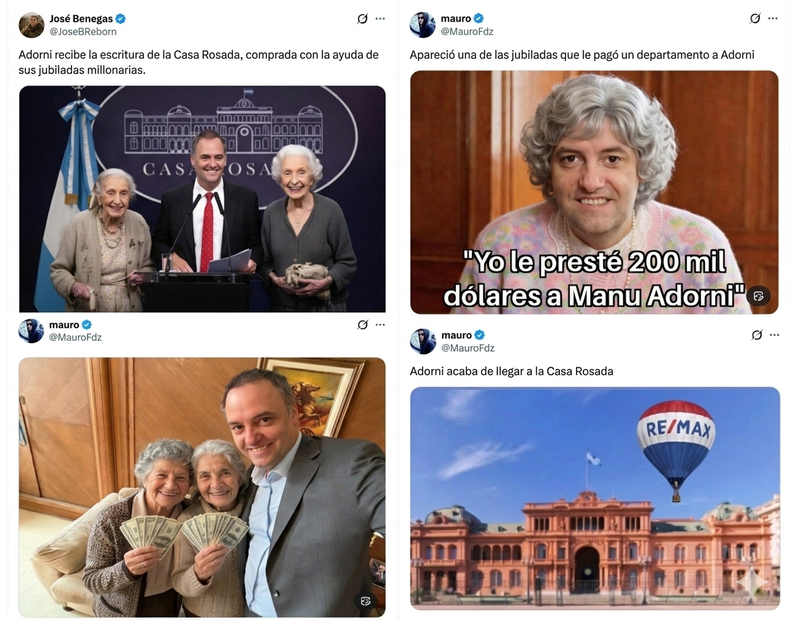Screen dimensions: 790x620
Task: Open three-dot menu on Casa Rosada balloon tweet
Action: [x=774, y=335]
